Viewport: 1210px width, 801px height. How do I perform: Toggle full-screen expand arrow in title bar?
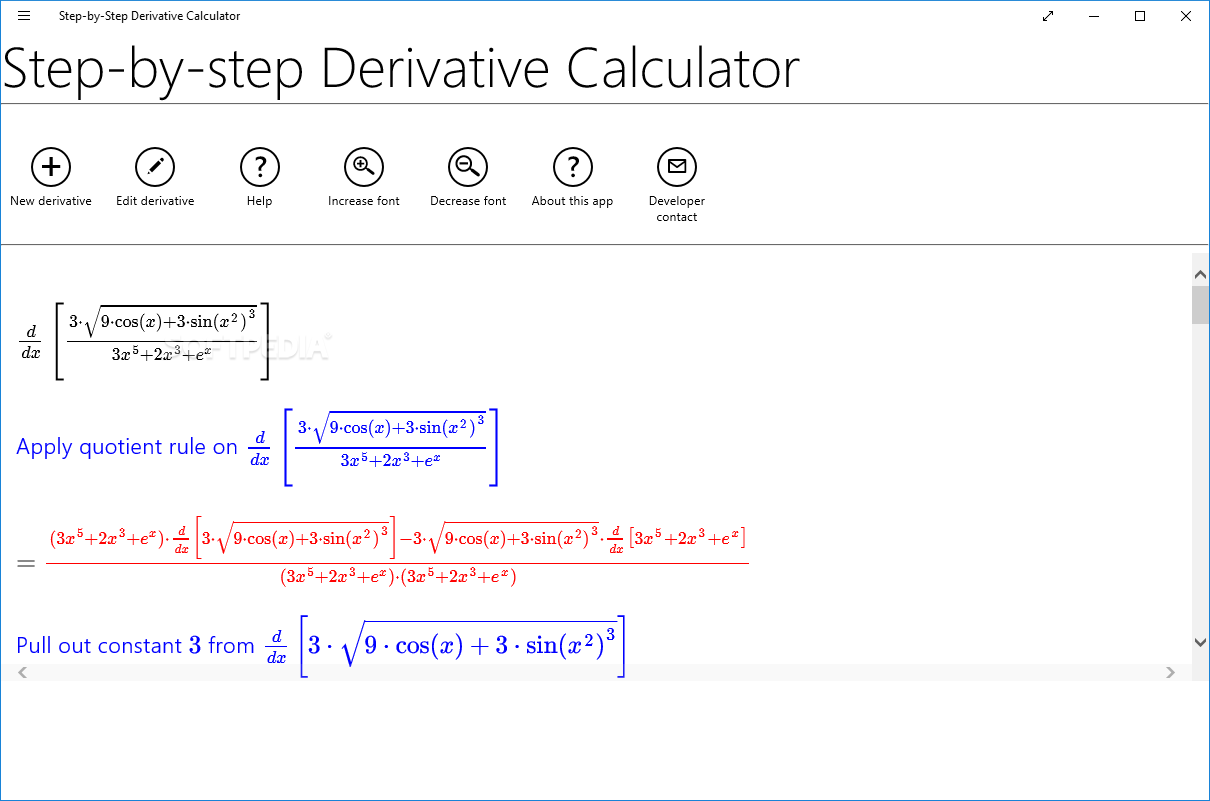coord(1048,16)
